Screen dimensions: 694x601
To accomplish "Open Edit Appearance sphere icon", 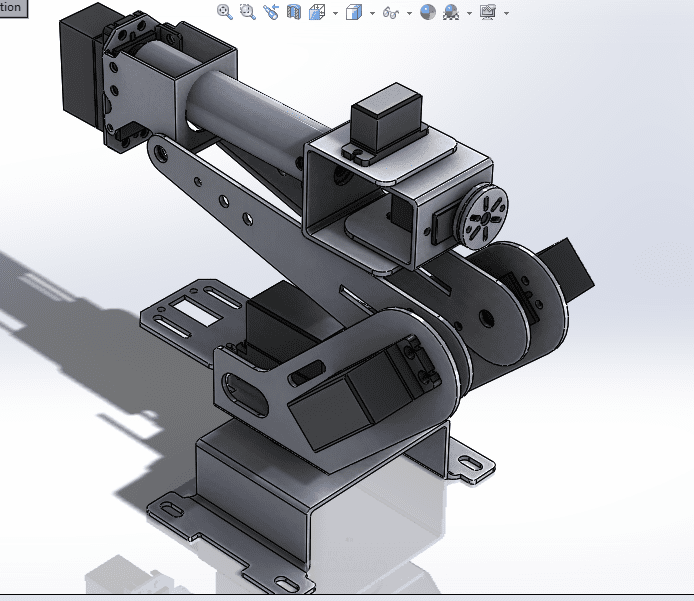I will 428,12.
